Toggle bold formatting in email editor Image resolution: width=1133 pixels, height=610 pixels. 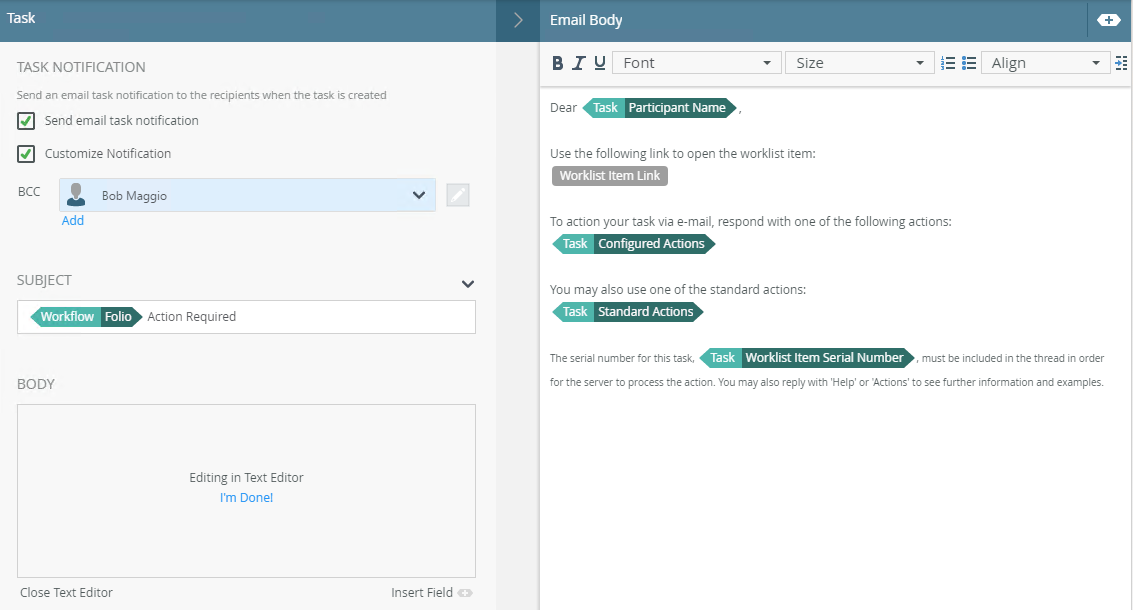(x=558, y=63)
